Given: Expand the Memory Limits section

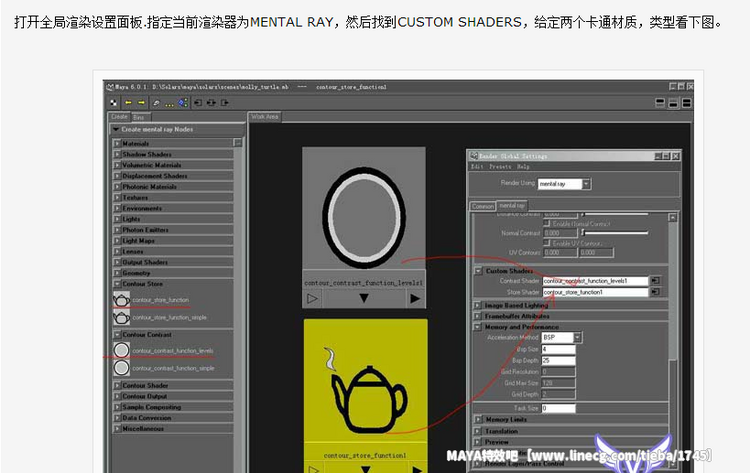Looking at the screenshot, I should 478,419.
